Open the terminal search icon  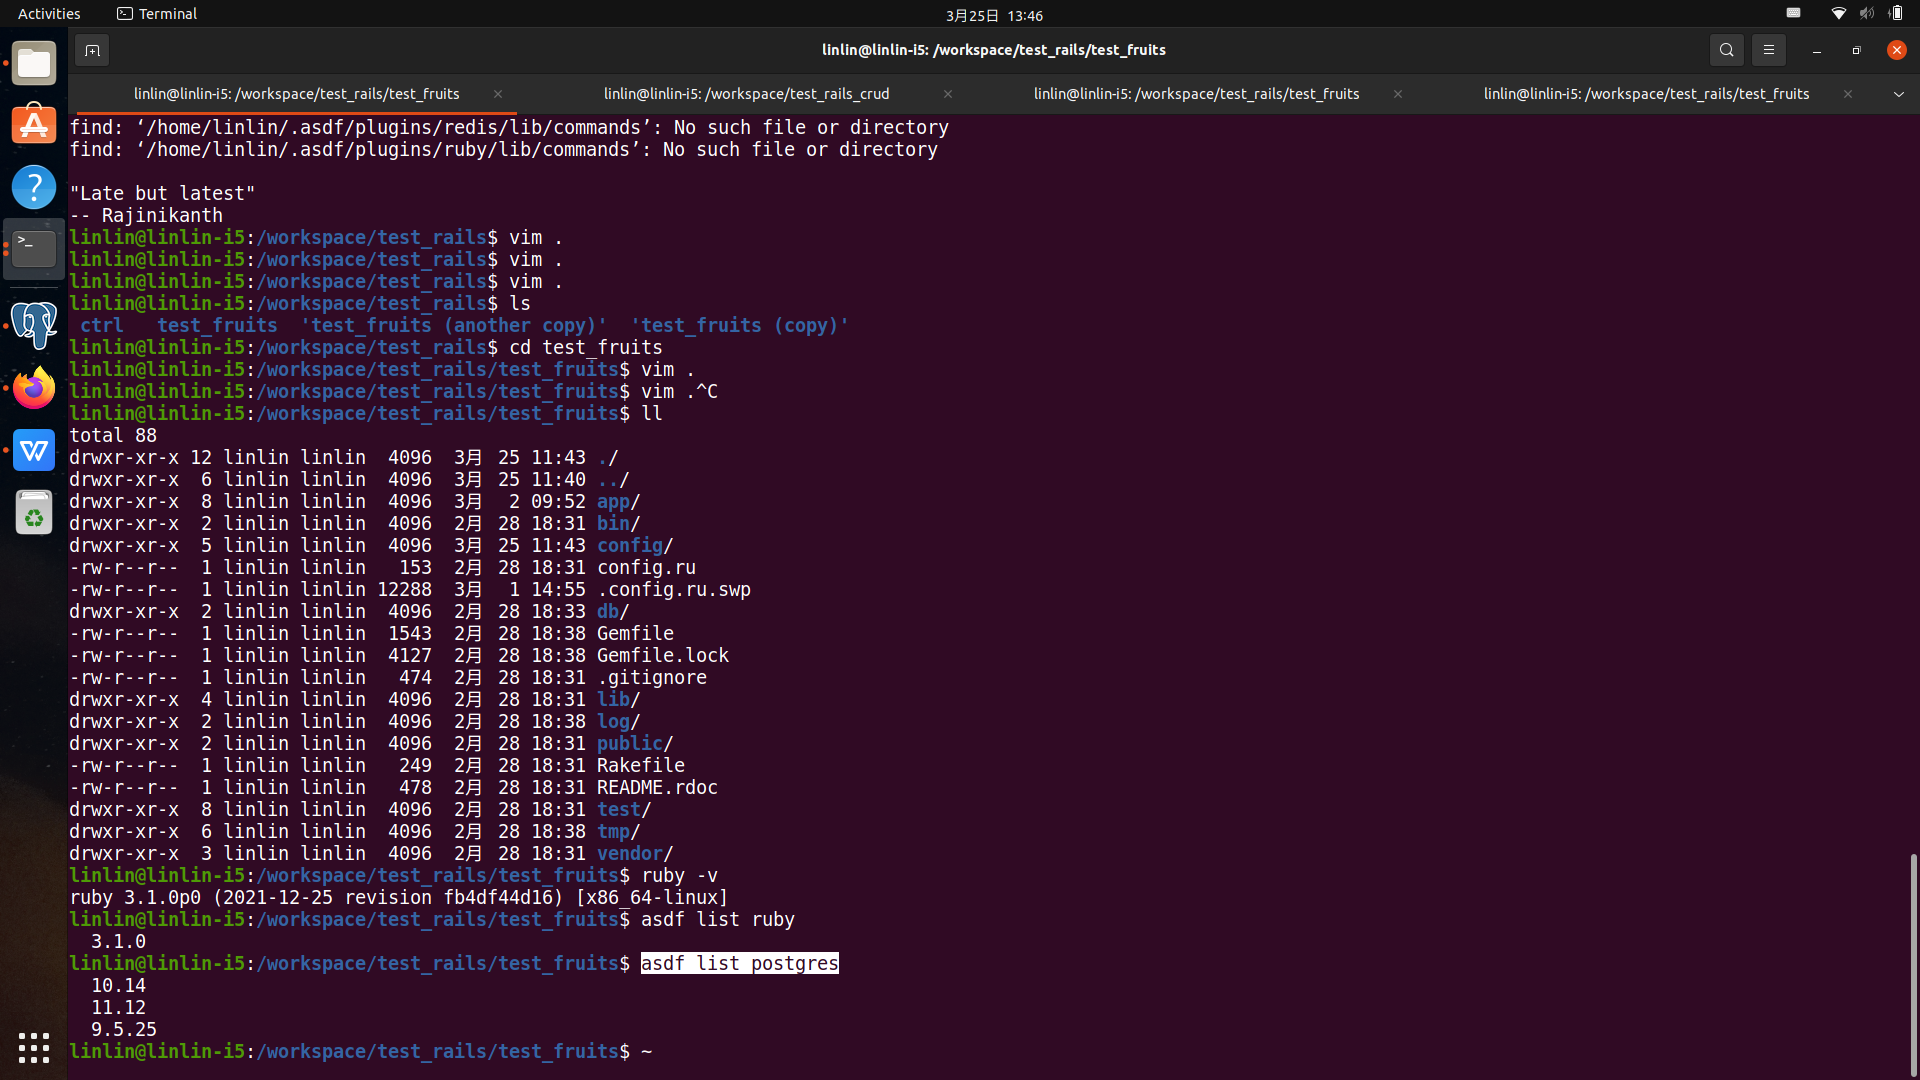pos(1726,50)
